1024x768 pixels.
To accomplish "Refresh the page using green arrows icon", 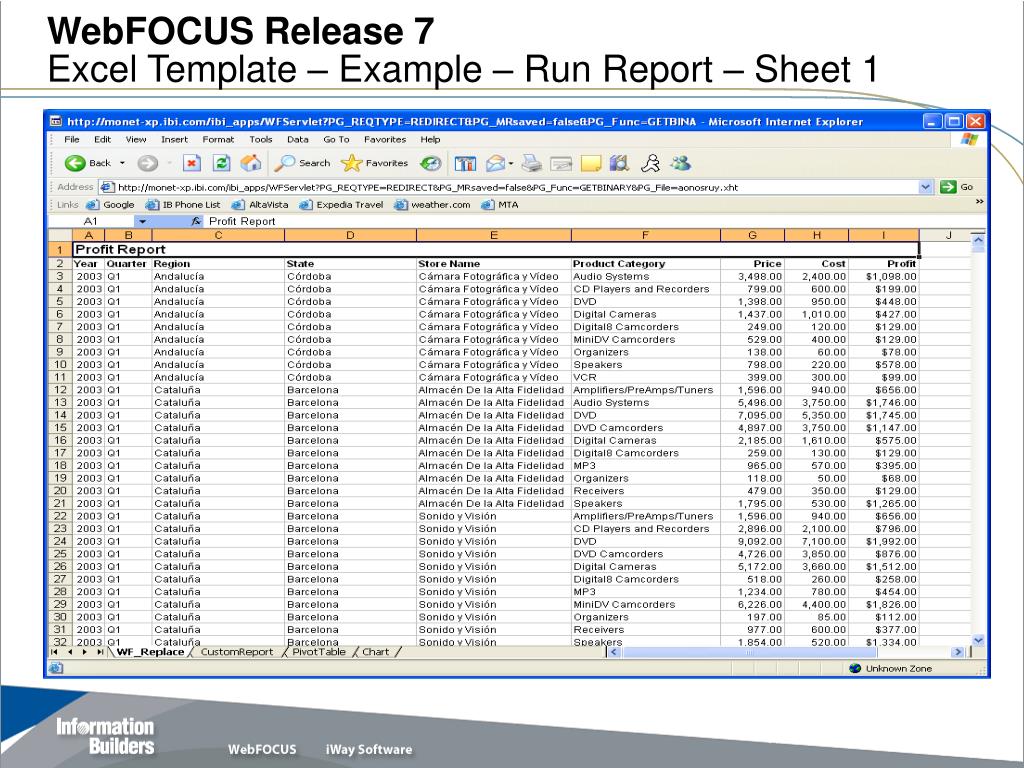I will tap(221, 163).
